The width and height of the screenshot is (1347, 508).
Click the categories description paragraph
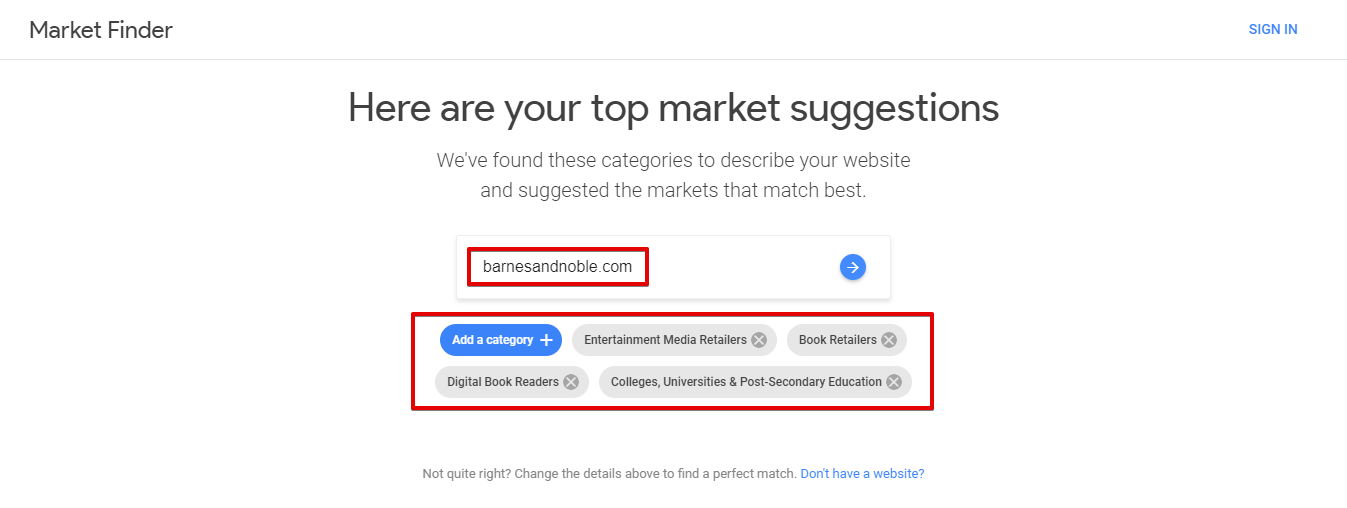tap(673, 175)
